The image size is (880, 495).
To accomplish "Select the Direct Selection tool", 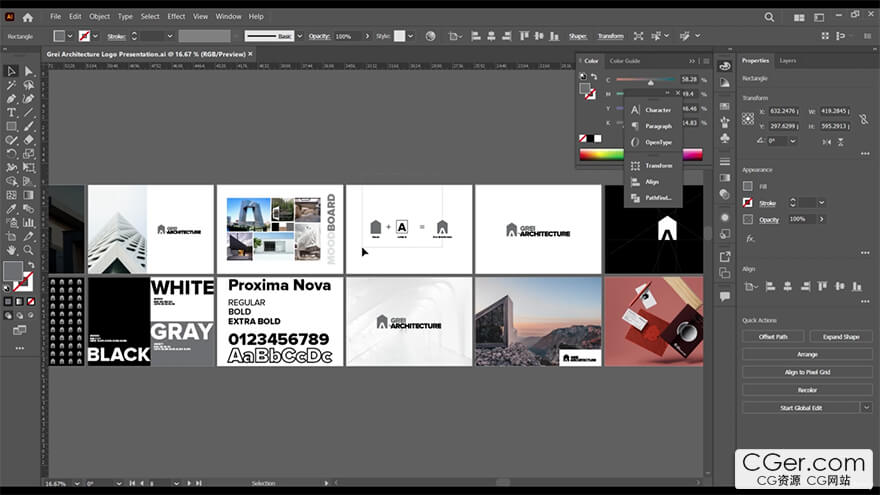I will tap(28, 71).
